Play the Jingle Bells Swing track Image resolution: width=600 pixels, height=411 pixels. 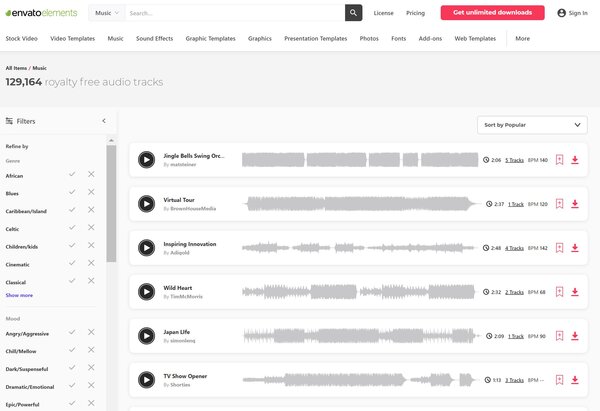pos(146,159)
